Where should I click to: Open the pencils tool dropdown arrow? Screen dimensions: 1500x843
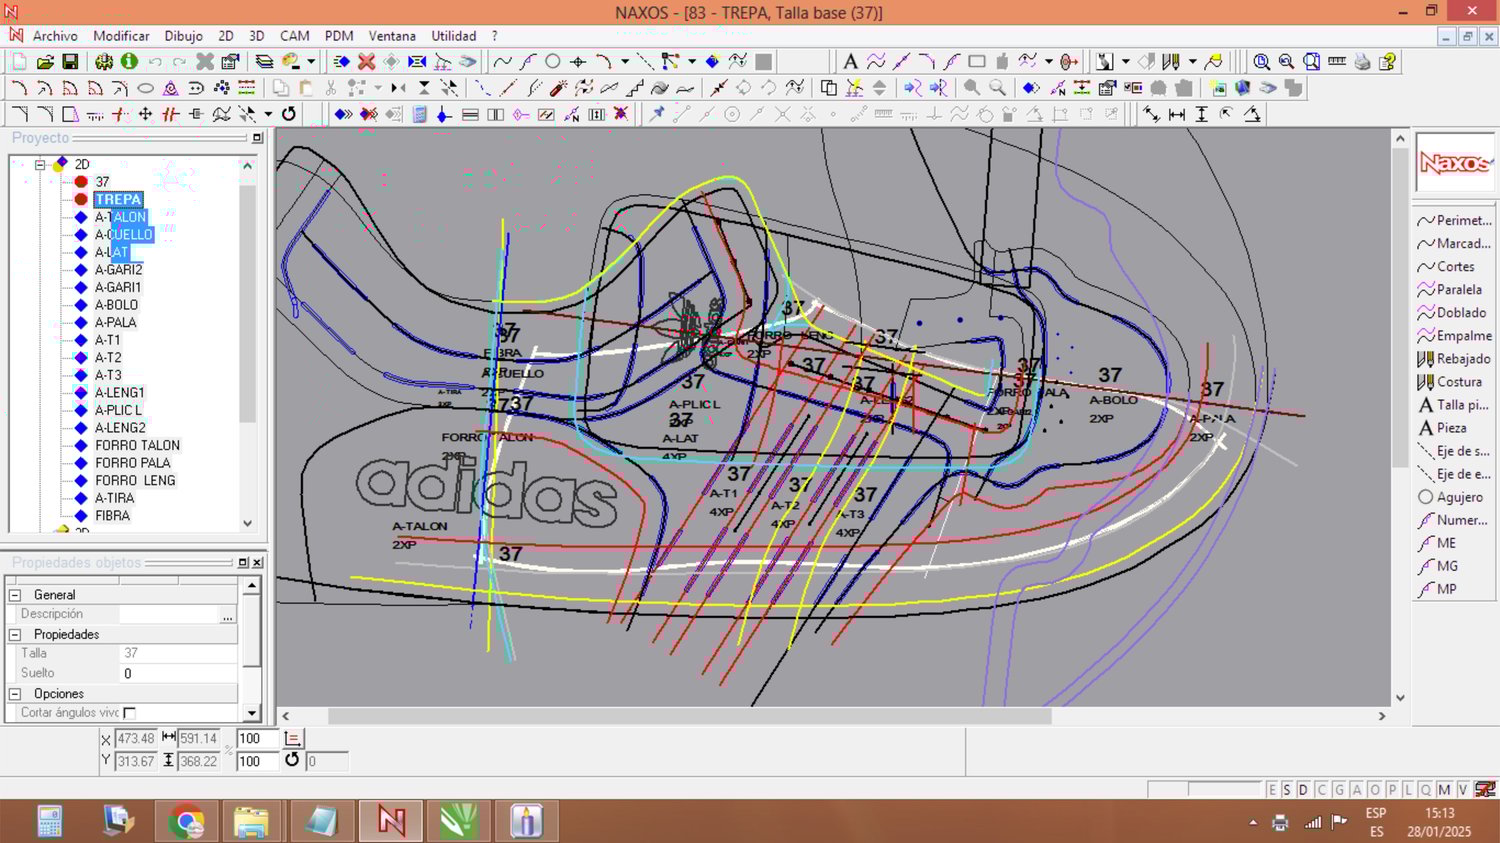(1193, 62)
